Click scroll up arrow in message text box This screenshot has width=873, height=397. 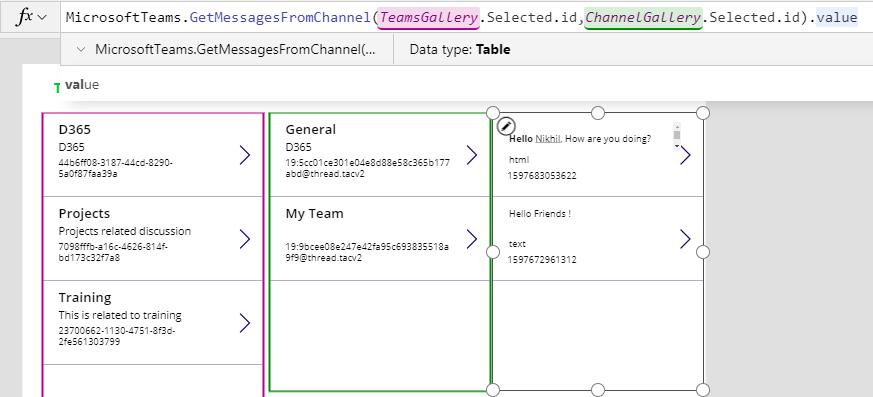point(677,126)
